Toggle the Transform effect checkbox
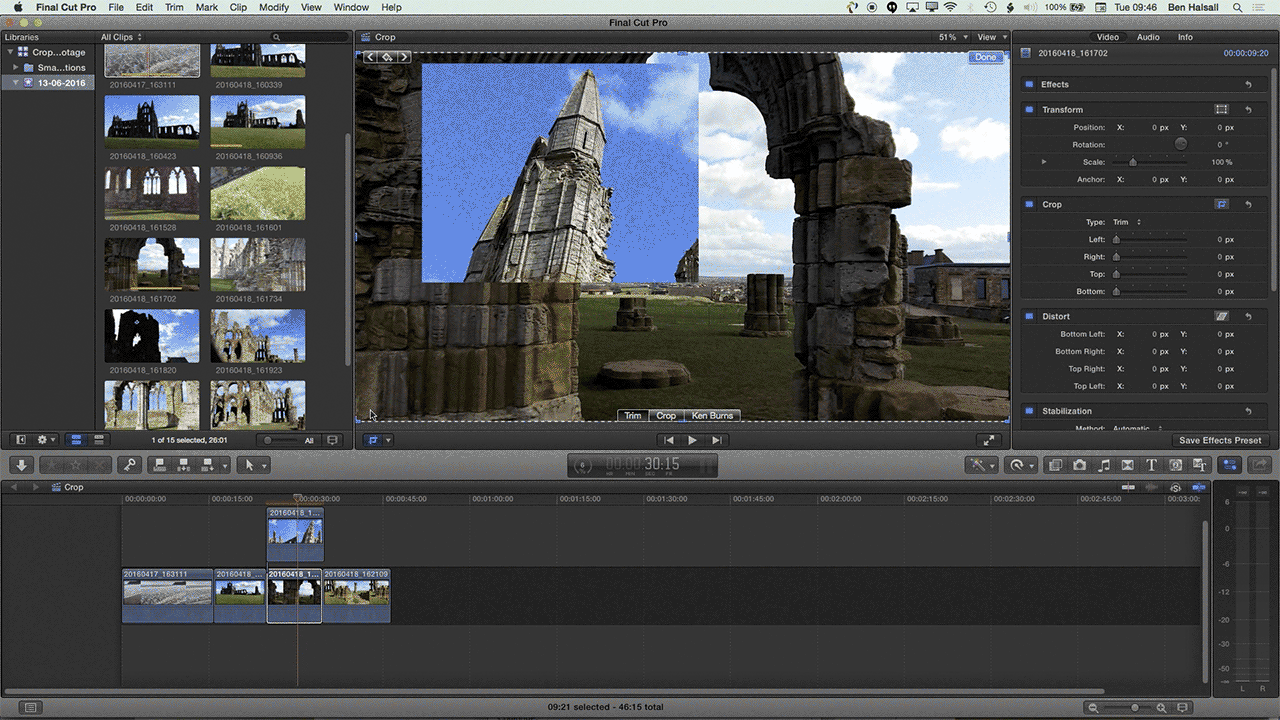This screenshot has width=1280, height=720. click(x=1029, y=109)
